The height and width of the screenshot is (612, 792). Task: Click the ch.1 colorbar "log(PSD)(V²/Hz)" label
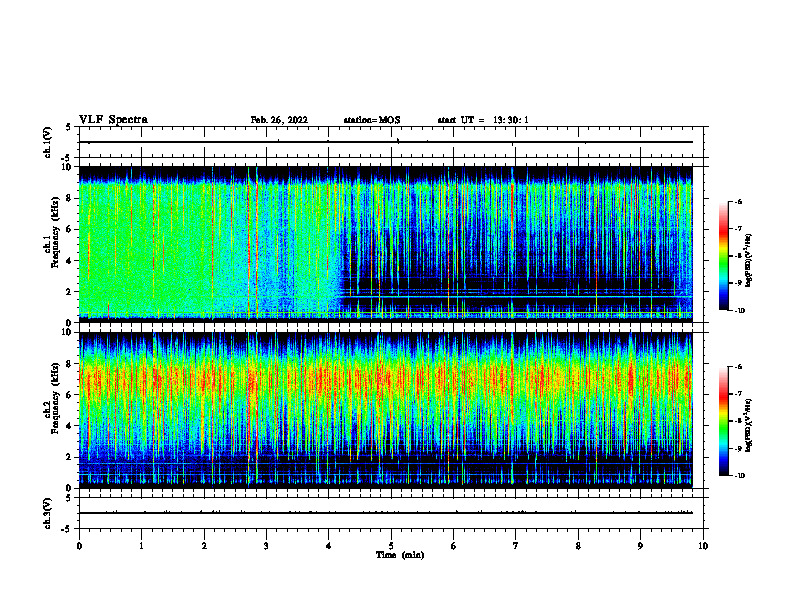[748, 260]
